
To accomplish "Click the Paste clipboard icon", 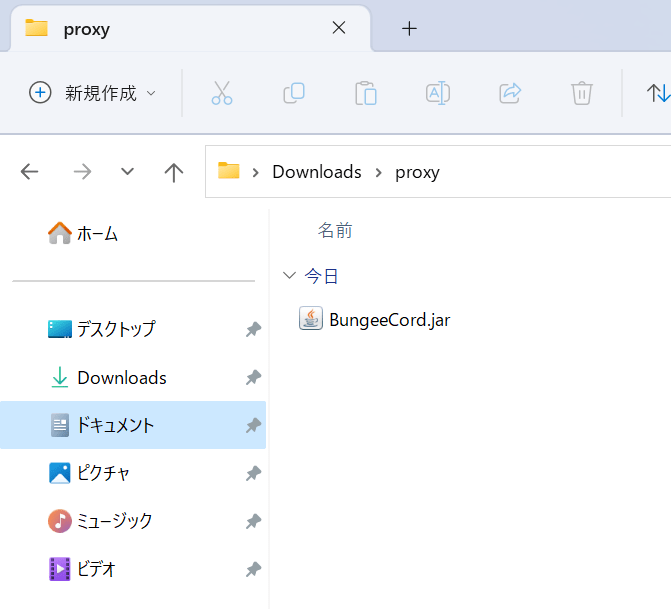I will point(366,93).
